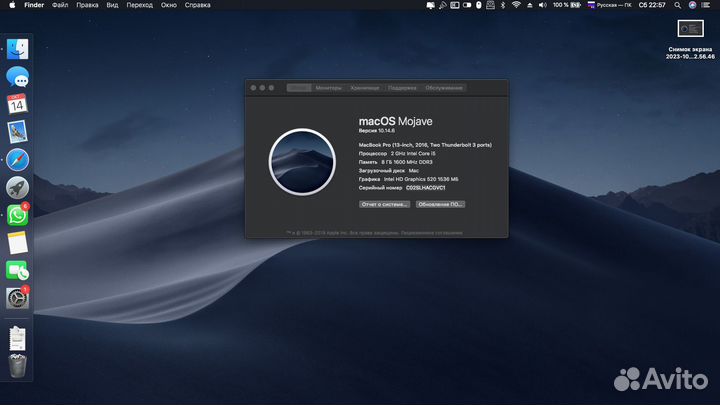Open the Calendar app showing 14

pos(17,104)
